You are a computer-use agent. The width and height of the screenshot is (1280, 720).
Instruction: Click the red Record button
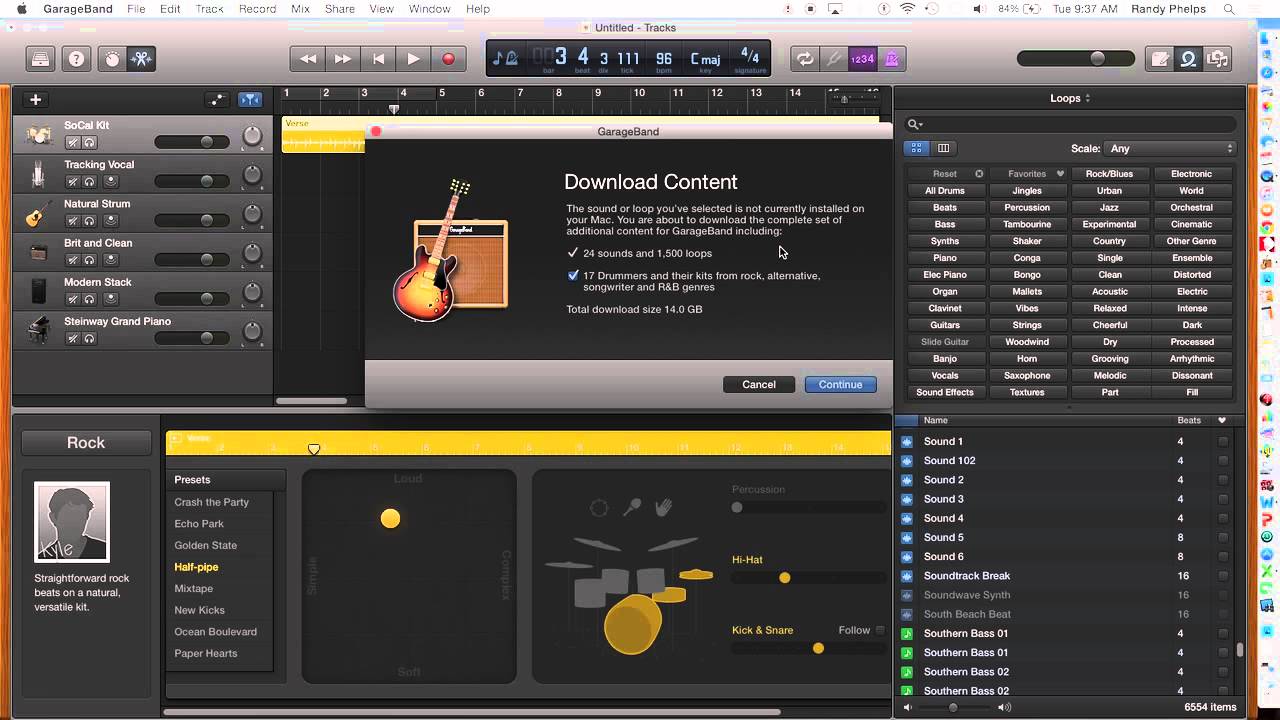[448, 59]
